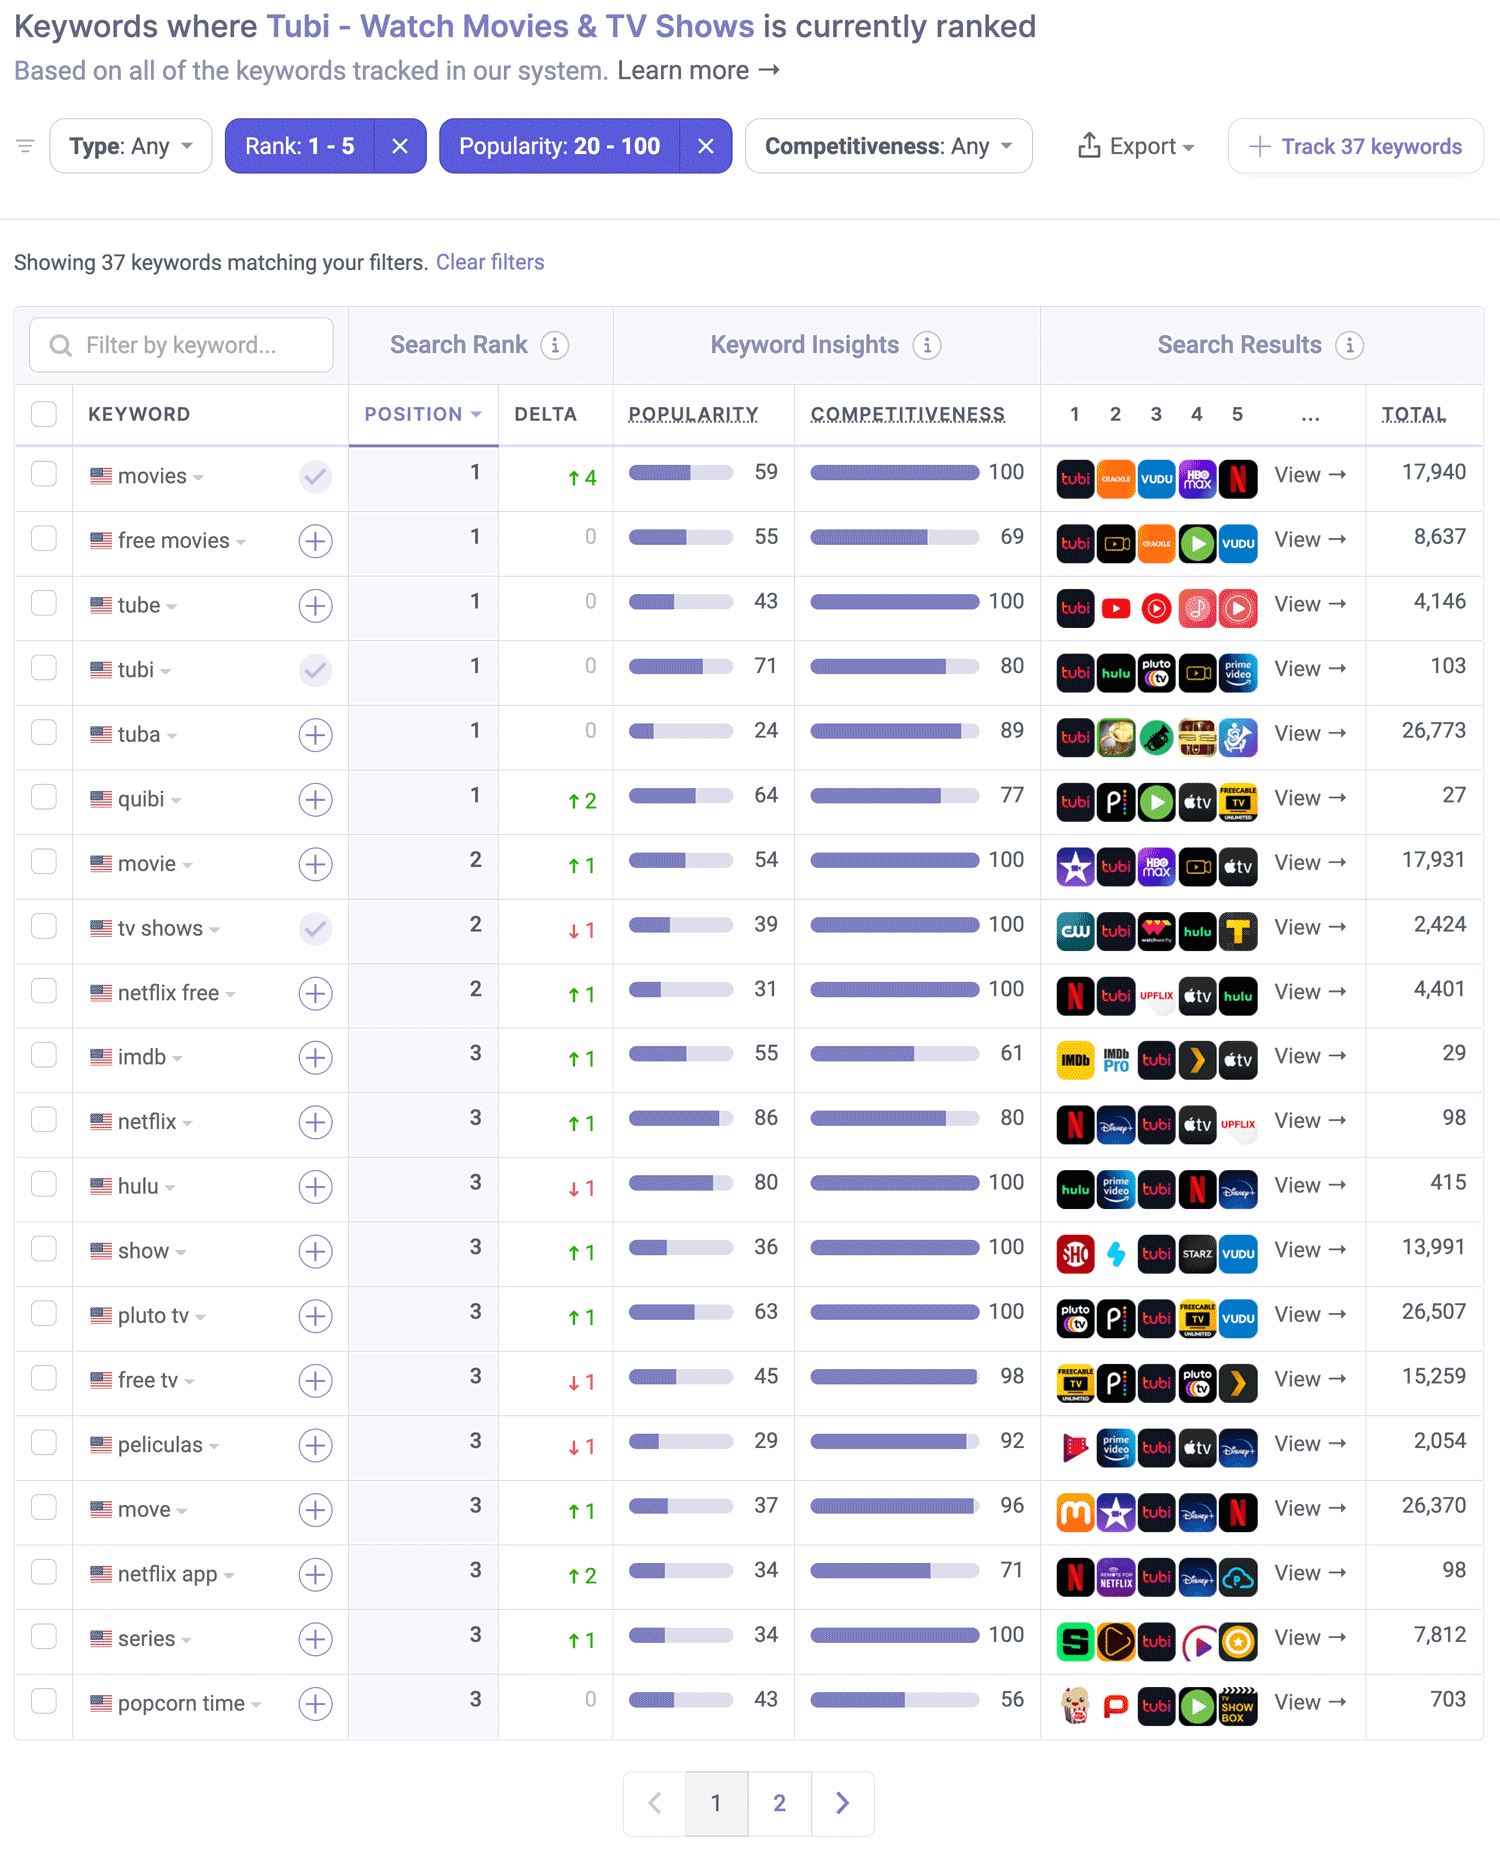Open the Export dropdown
Image resolution: width=1500 pixels, height=1858 pixels.
coord(1136,146)
